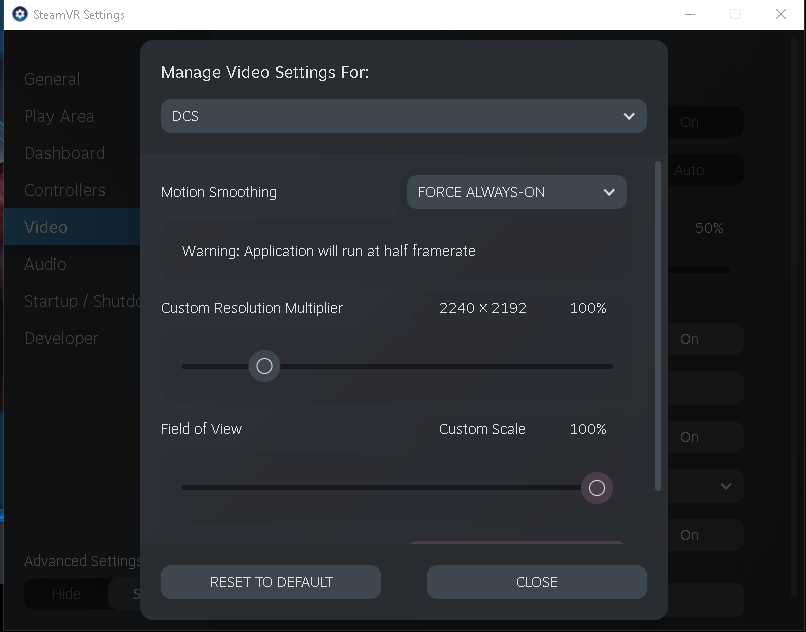Click the Hide advanced settings toggle
This screenshot has height=632, width=806.
pos(66,594)
